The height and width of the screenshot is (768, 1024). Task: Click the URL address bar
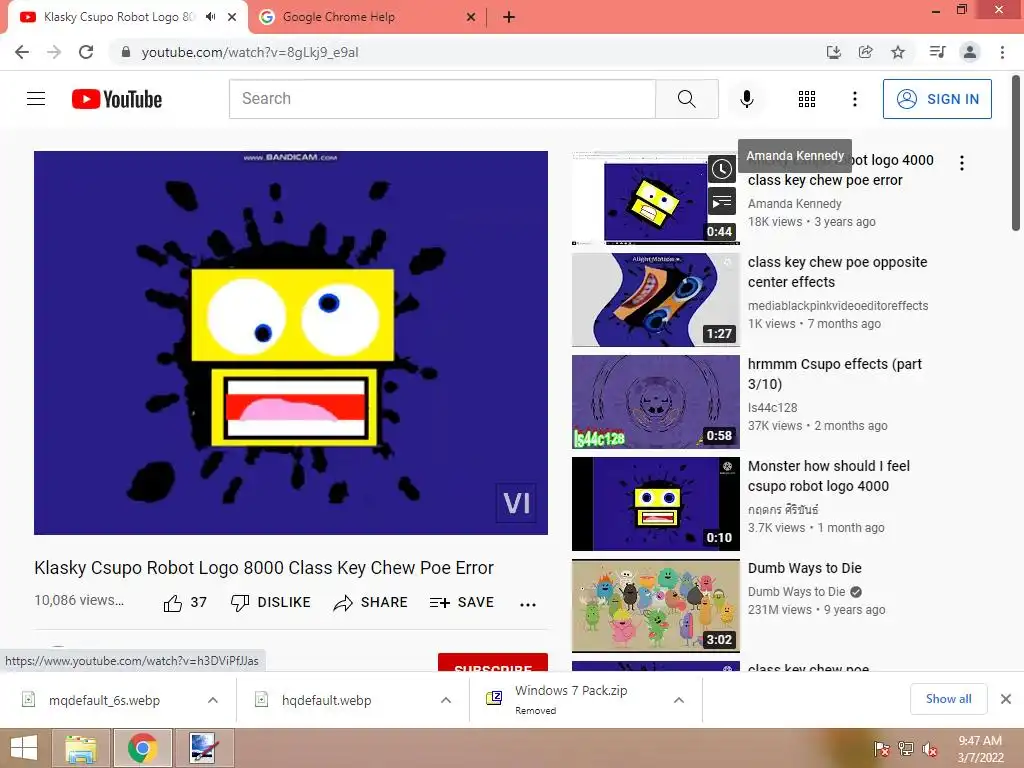457,52
